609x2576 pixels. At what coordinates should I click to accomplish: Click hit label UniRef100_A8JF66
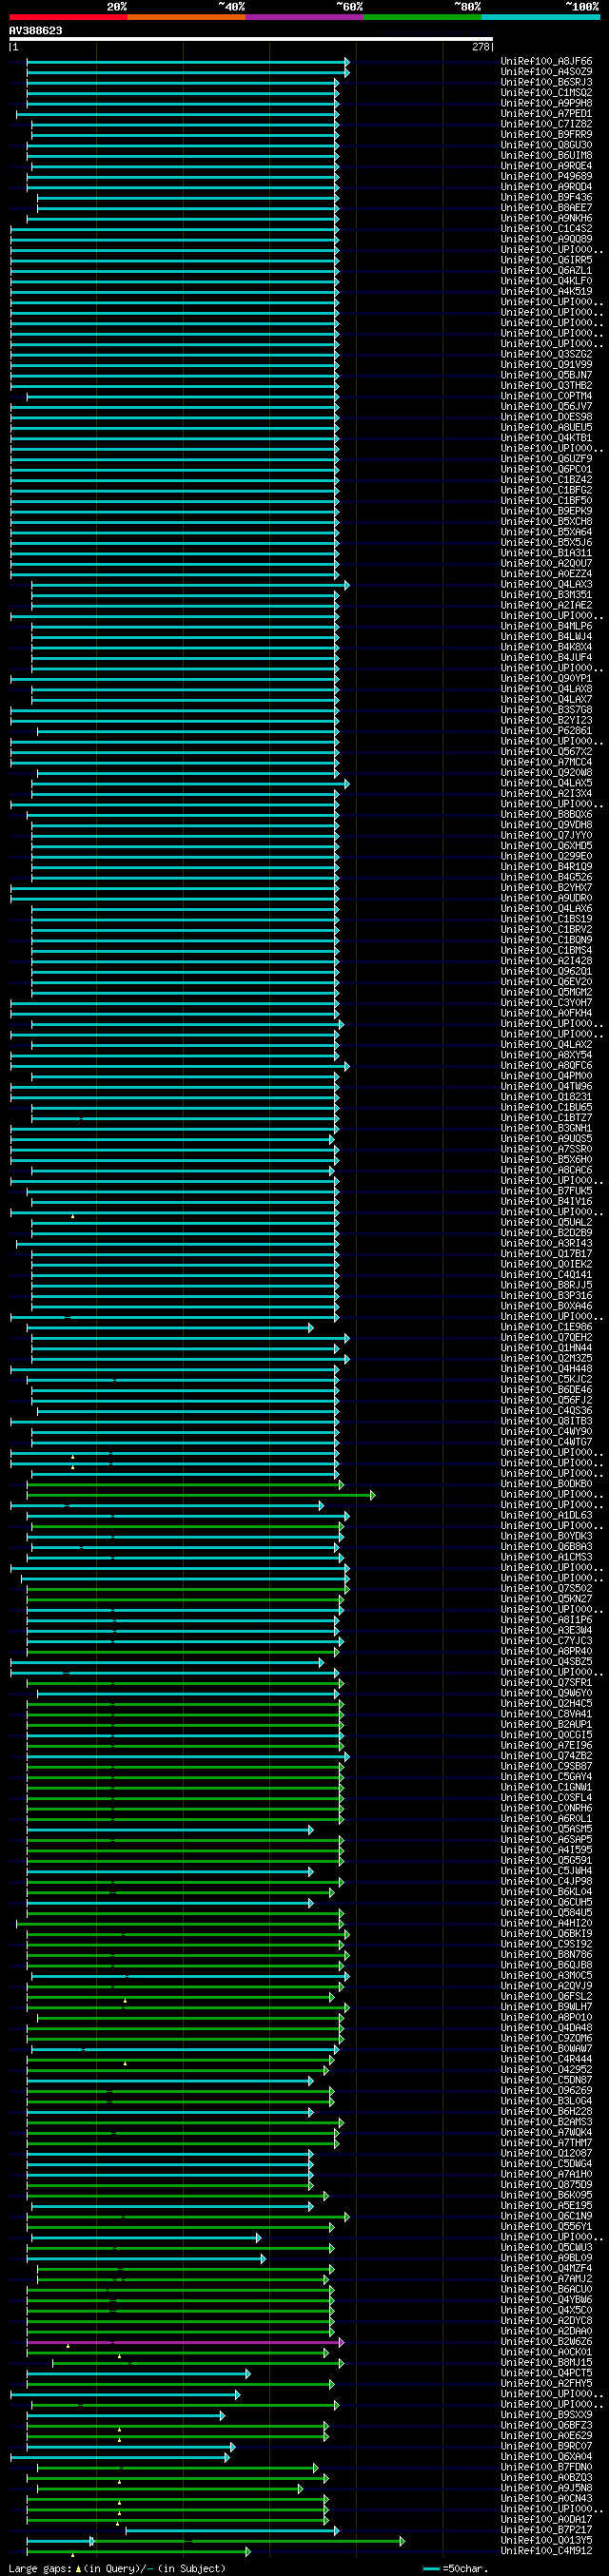pos(546,62)
